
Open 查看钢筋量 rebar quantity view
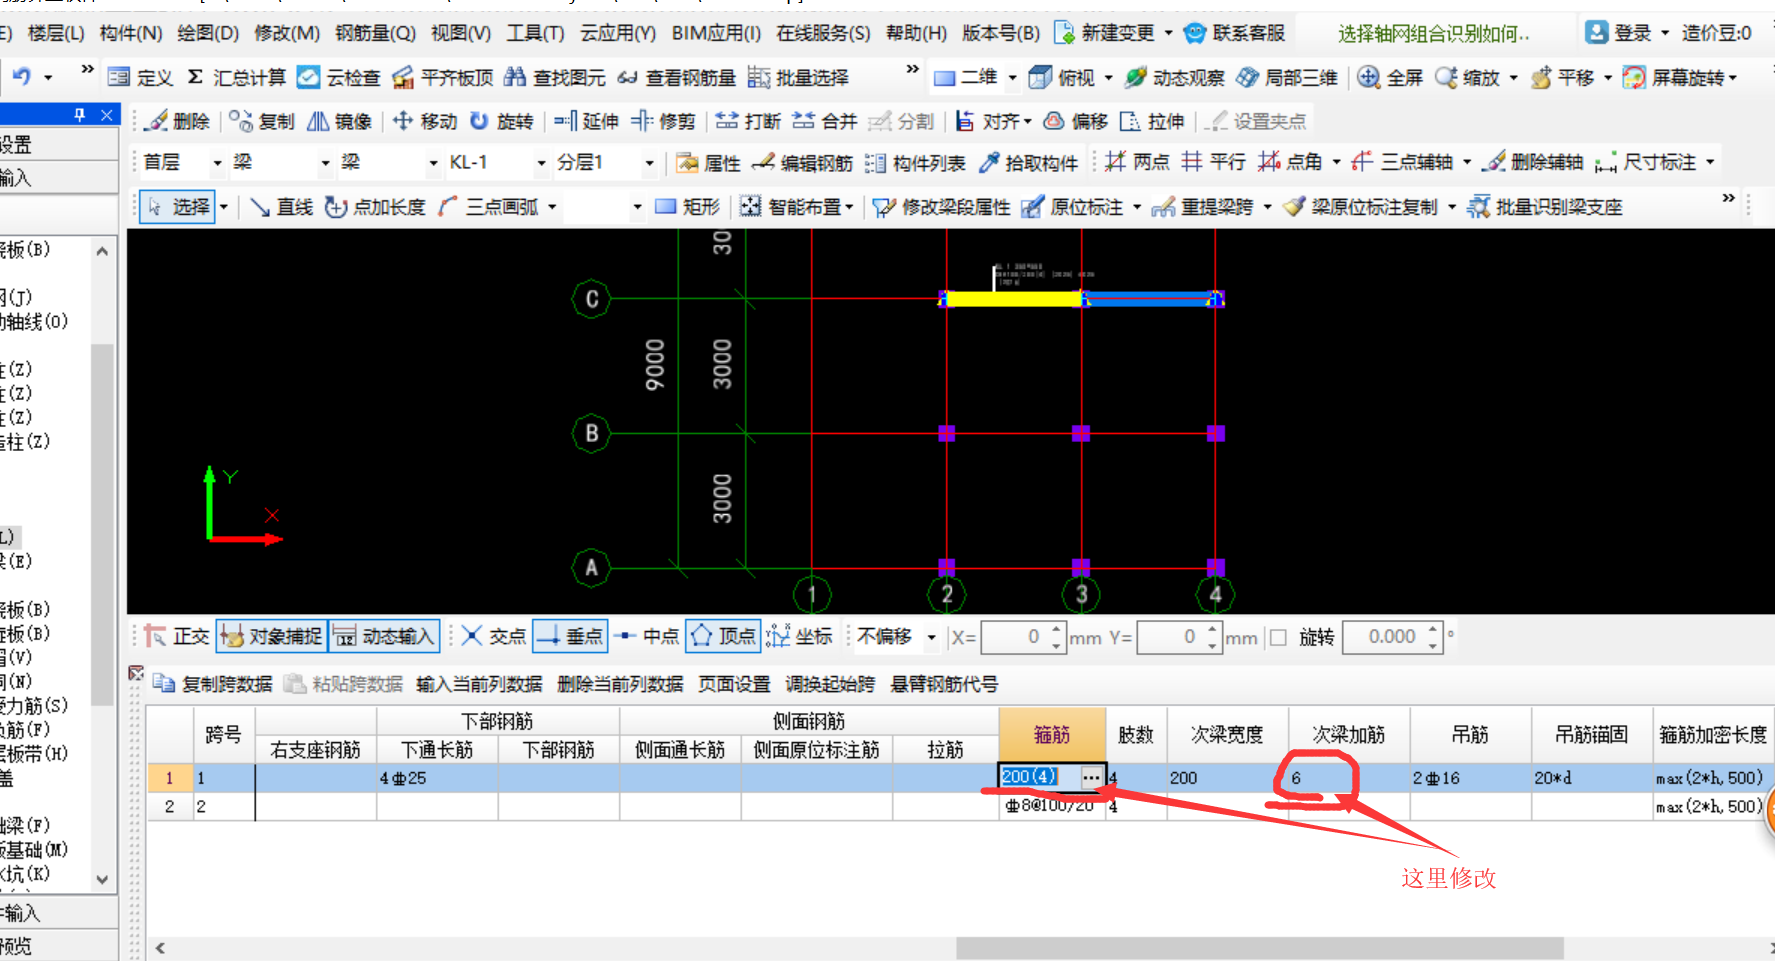point(676,77)
